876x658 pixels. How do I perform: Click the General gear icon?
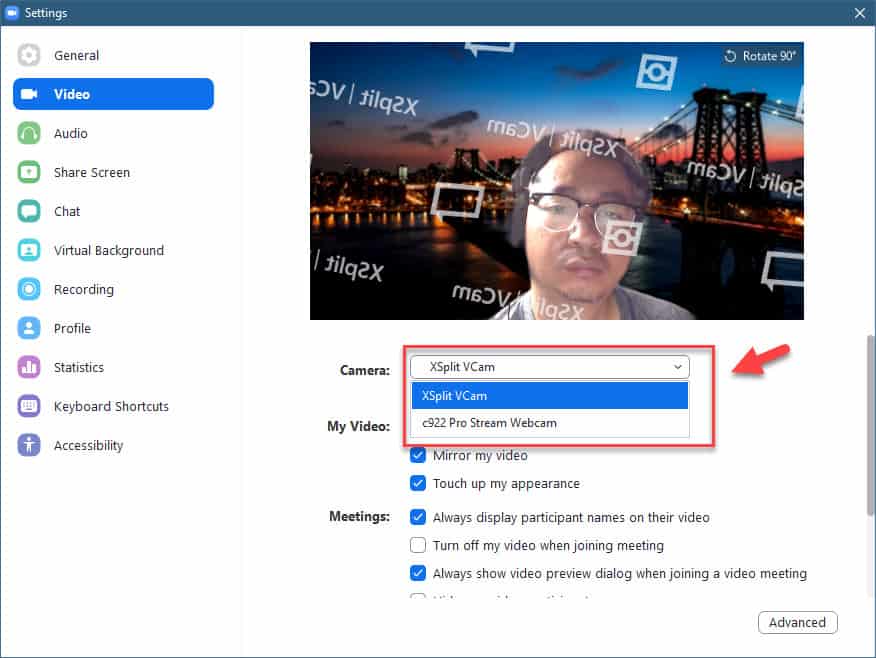(28, 55)
